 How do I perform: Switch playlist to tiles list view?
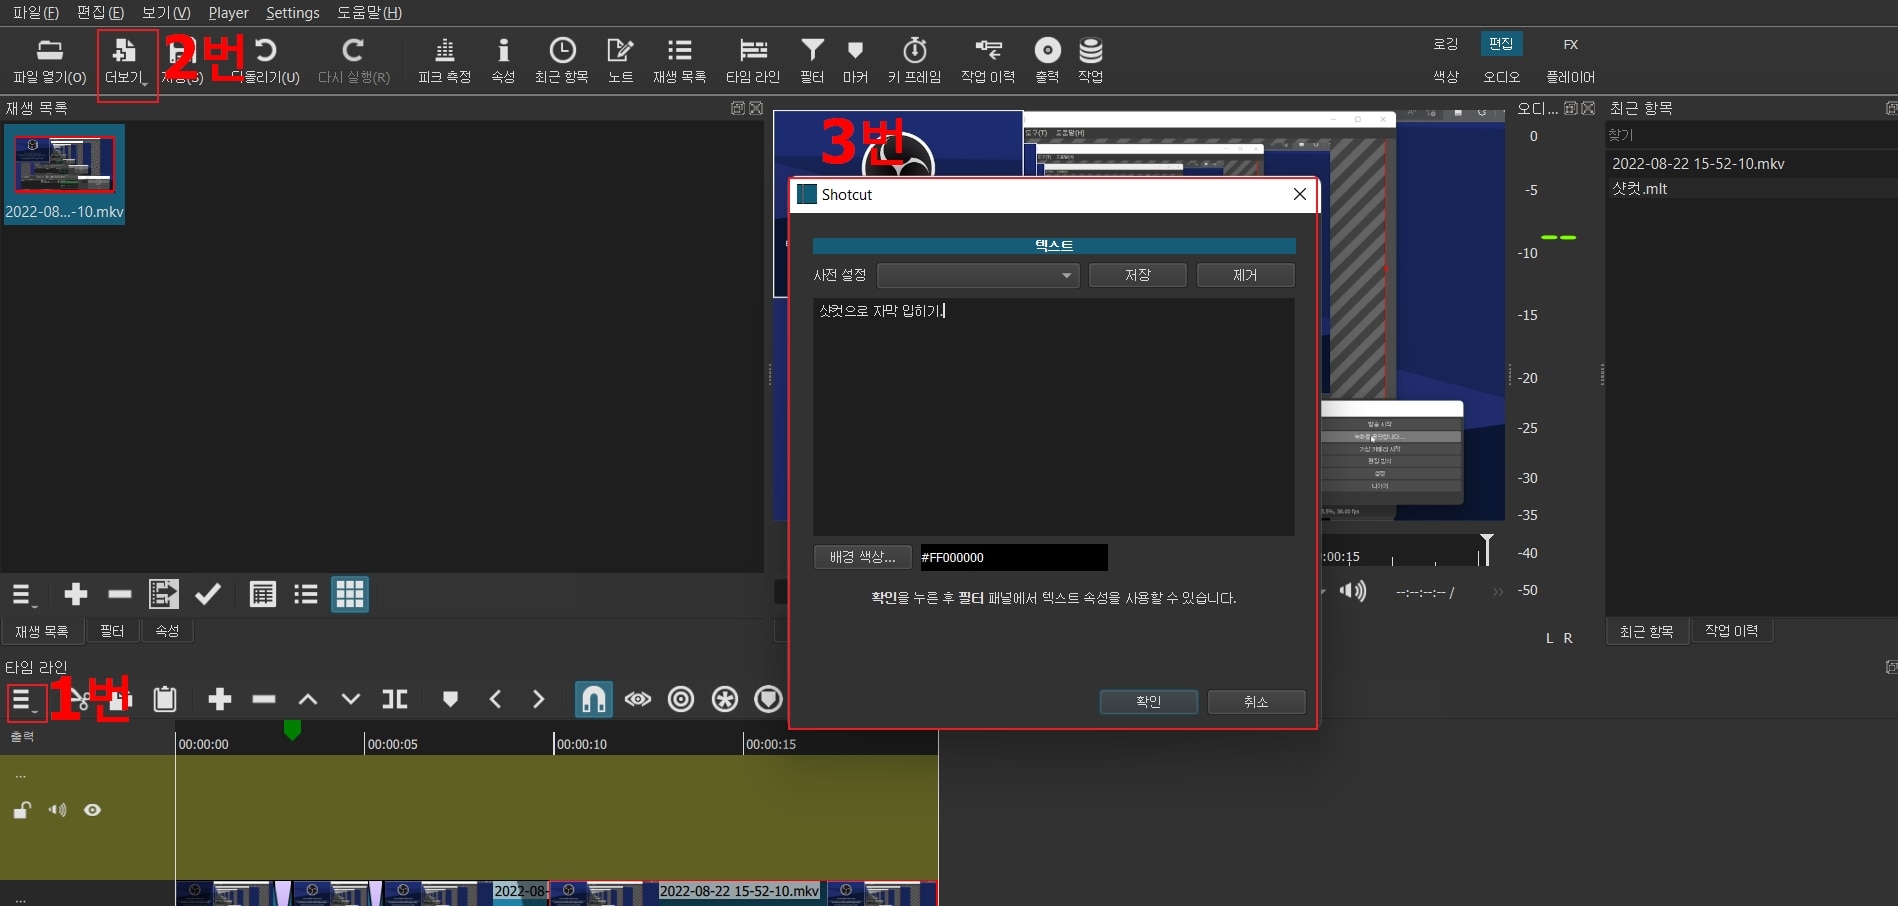click(x=306, y=595)
